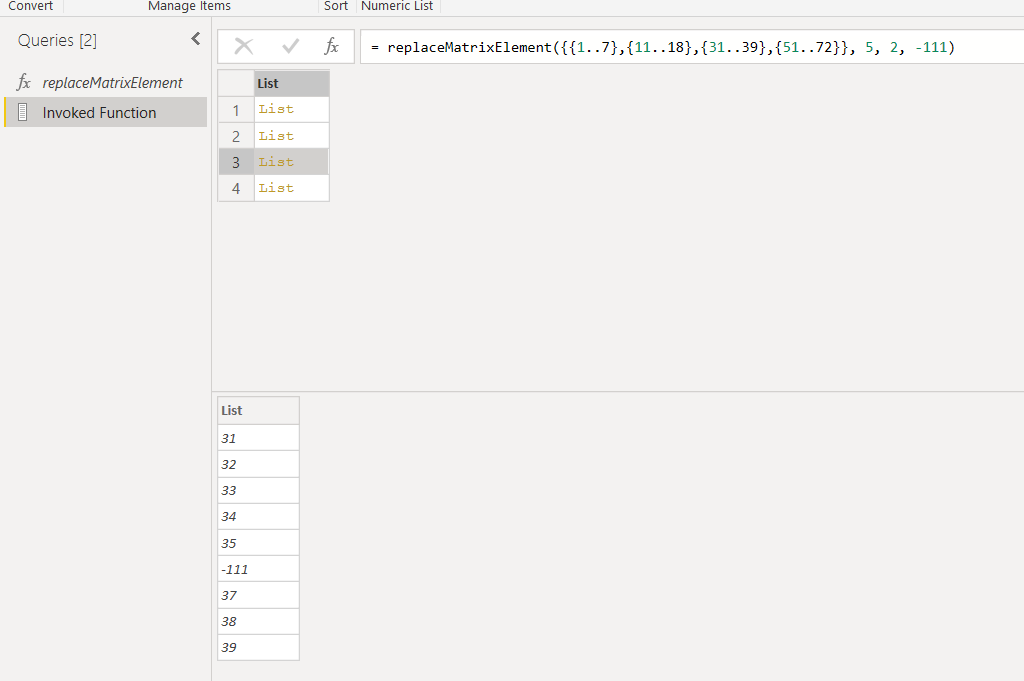The height and width of the screenshot is (681, 1024).
Task: Select the Invoked Function query
Action: pyautogui.click(x=106, y=112)
